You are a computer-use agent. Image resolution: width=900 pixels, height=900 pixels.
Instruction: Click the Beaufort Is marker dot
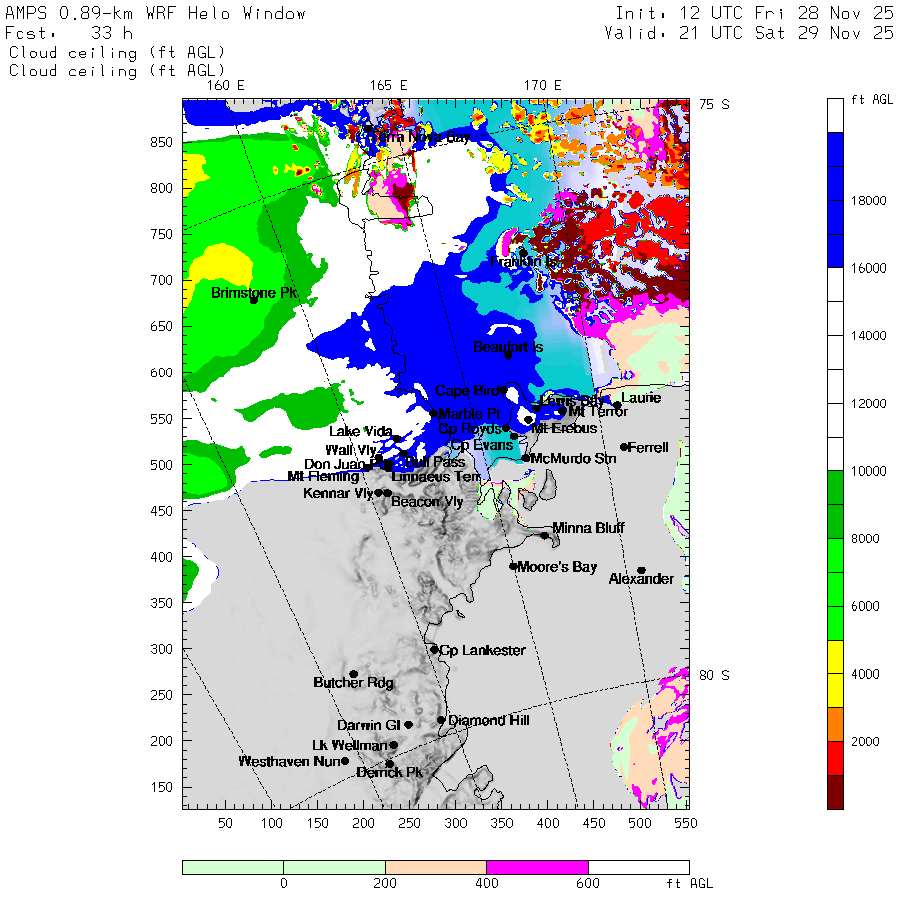click(x=508, y=355)
